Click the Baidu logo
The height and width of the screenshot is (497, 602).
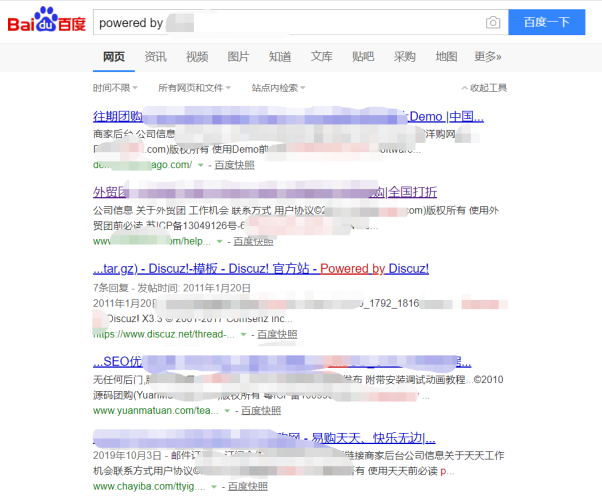[46, 20]
